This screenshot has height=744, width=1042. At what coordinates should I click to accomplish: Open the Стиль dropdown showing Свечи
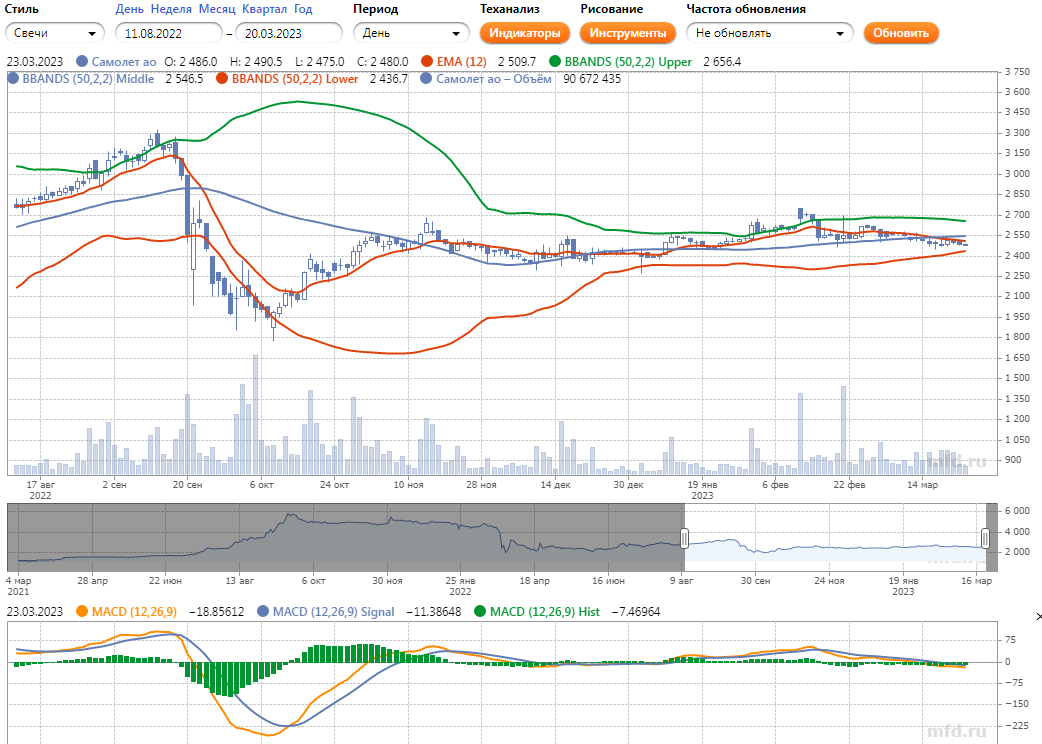pos(54,33)
